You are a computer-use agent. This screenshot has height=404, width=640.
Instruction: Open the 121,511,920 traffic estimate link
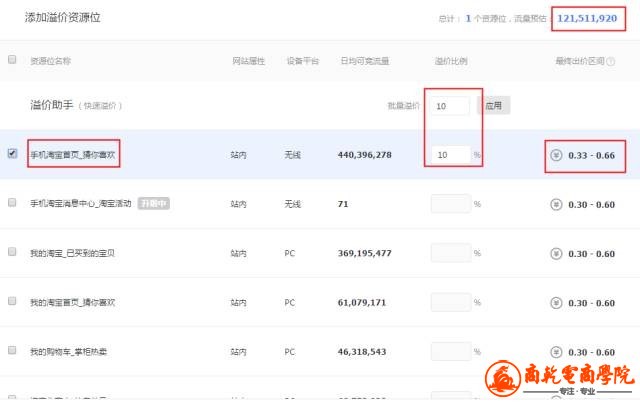[x=587, y=18]
